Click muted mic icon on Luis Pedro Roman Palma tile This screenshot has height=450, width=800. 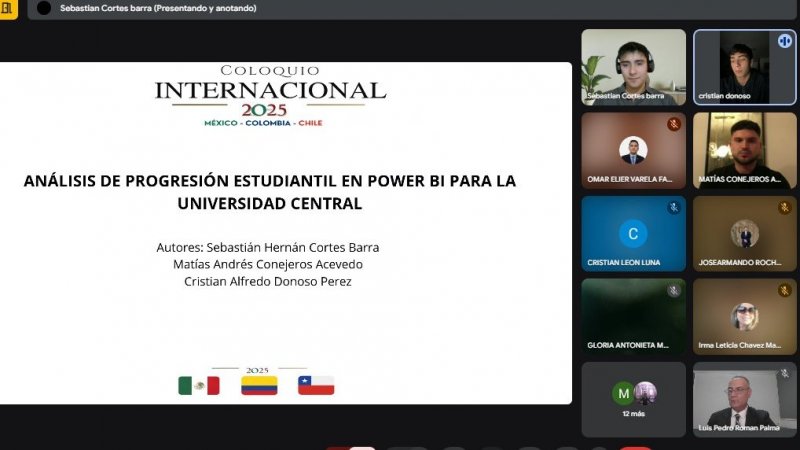pyautogui.click(x=785, y=374)
